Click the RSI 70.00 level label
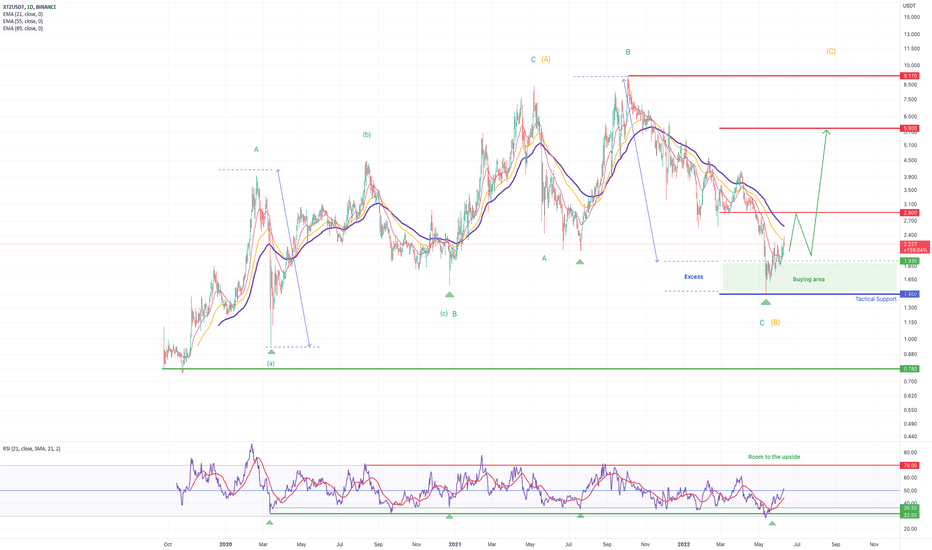Image resolution: width=932 pixels, height=550 pixels. [910, 466]
